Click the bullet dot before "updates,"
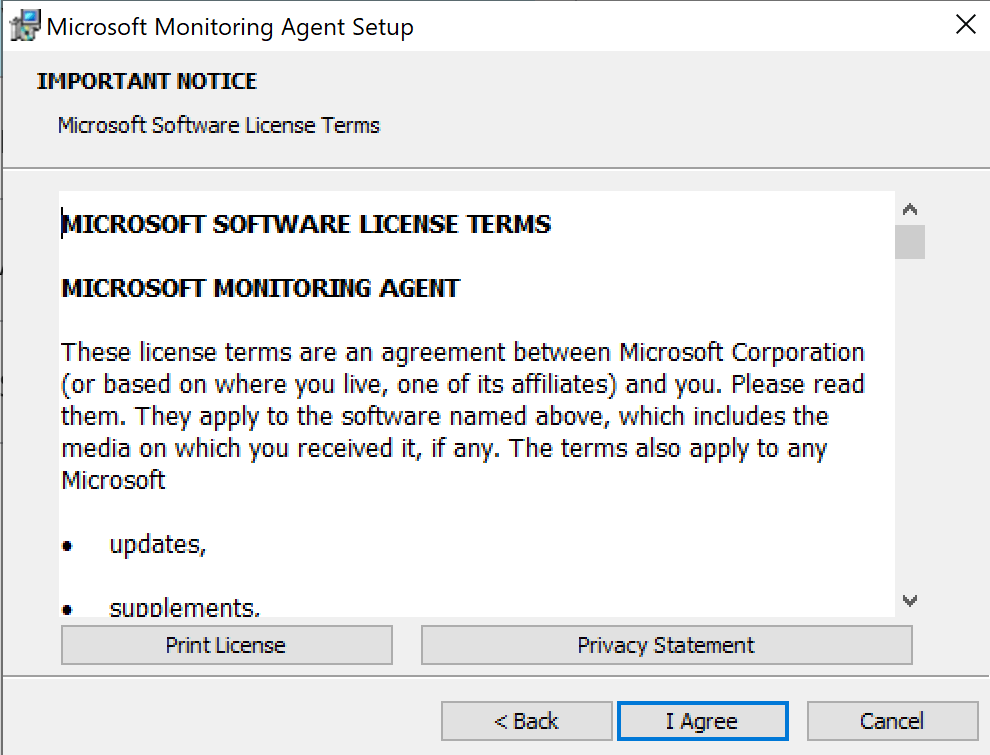The image size is (990, 755). coord(68,547)
